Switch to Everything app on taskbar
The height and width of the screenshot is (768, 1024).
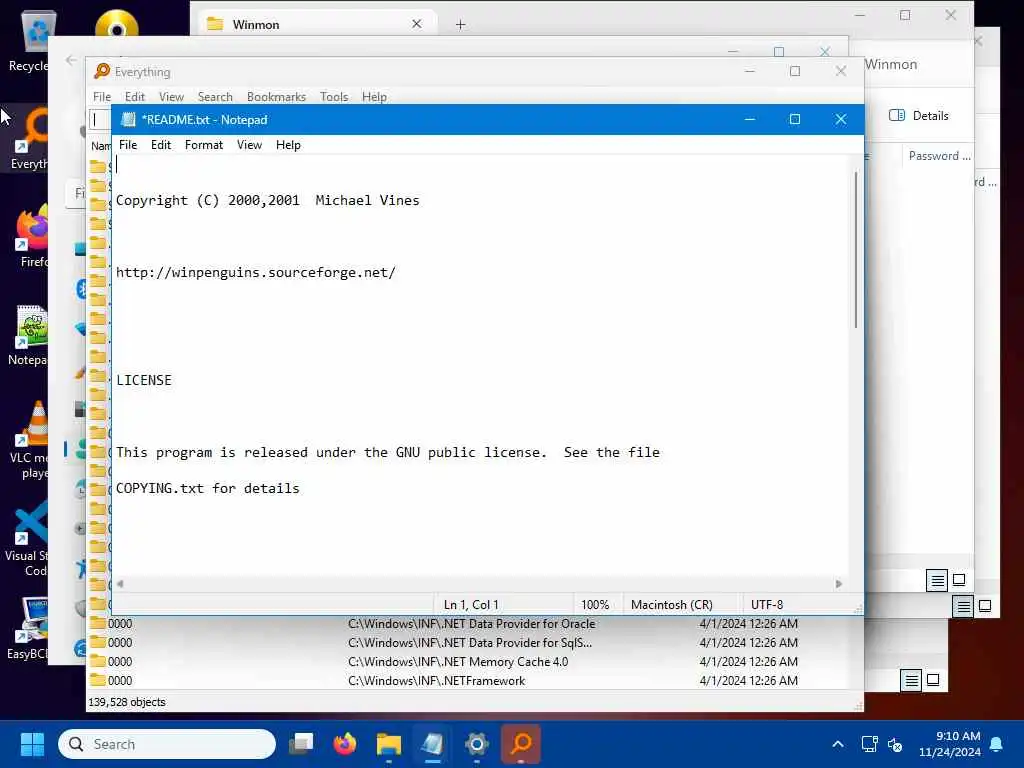(520, 744)
